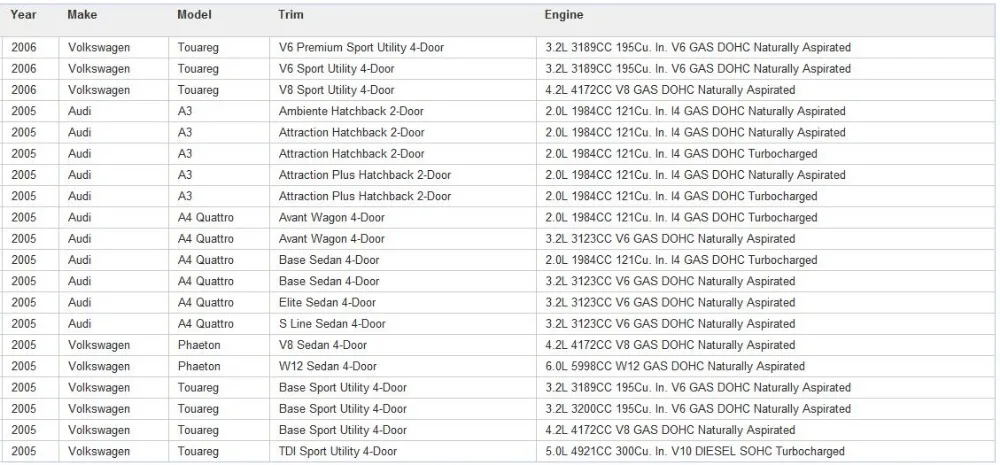
Task: Click the Make column header
Action: 82,15
